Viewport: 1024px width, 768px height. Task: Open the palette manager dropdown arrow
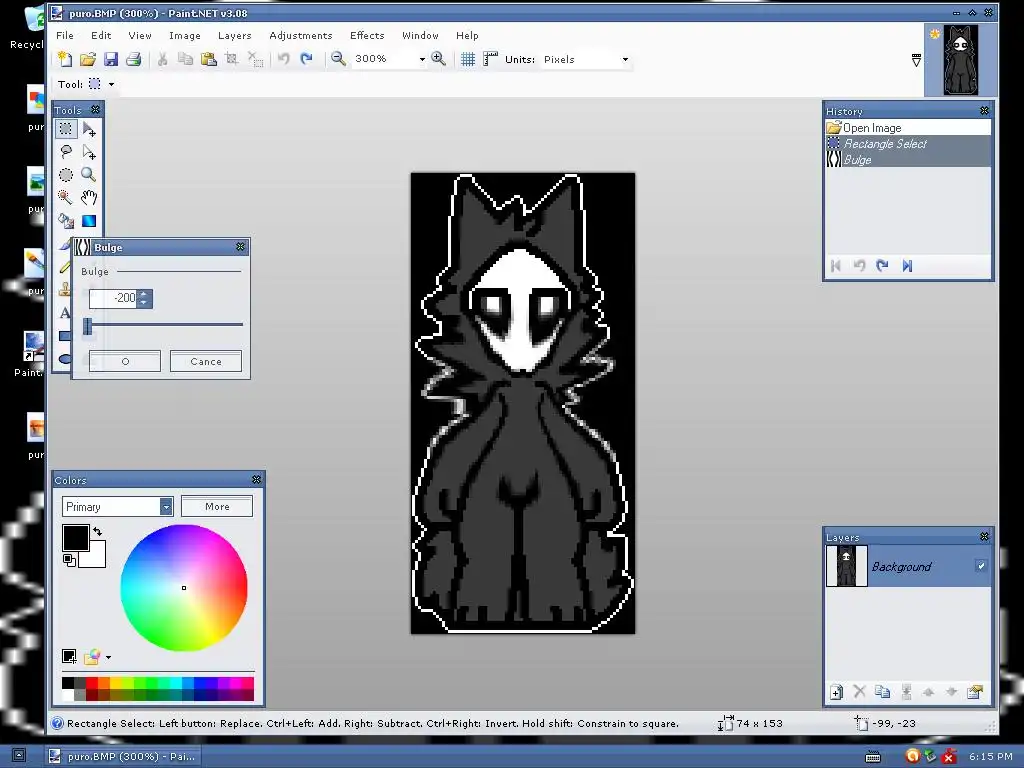point(108,657)
